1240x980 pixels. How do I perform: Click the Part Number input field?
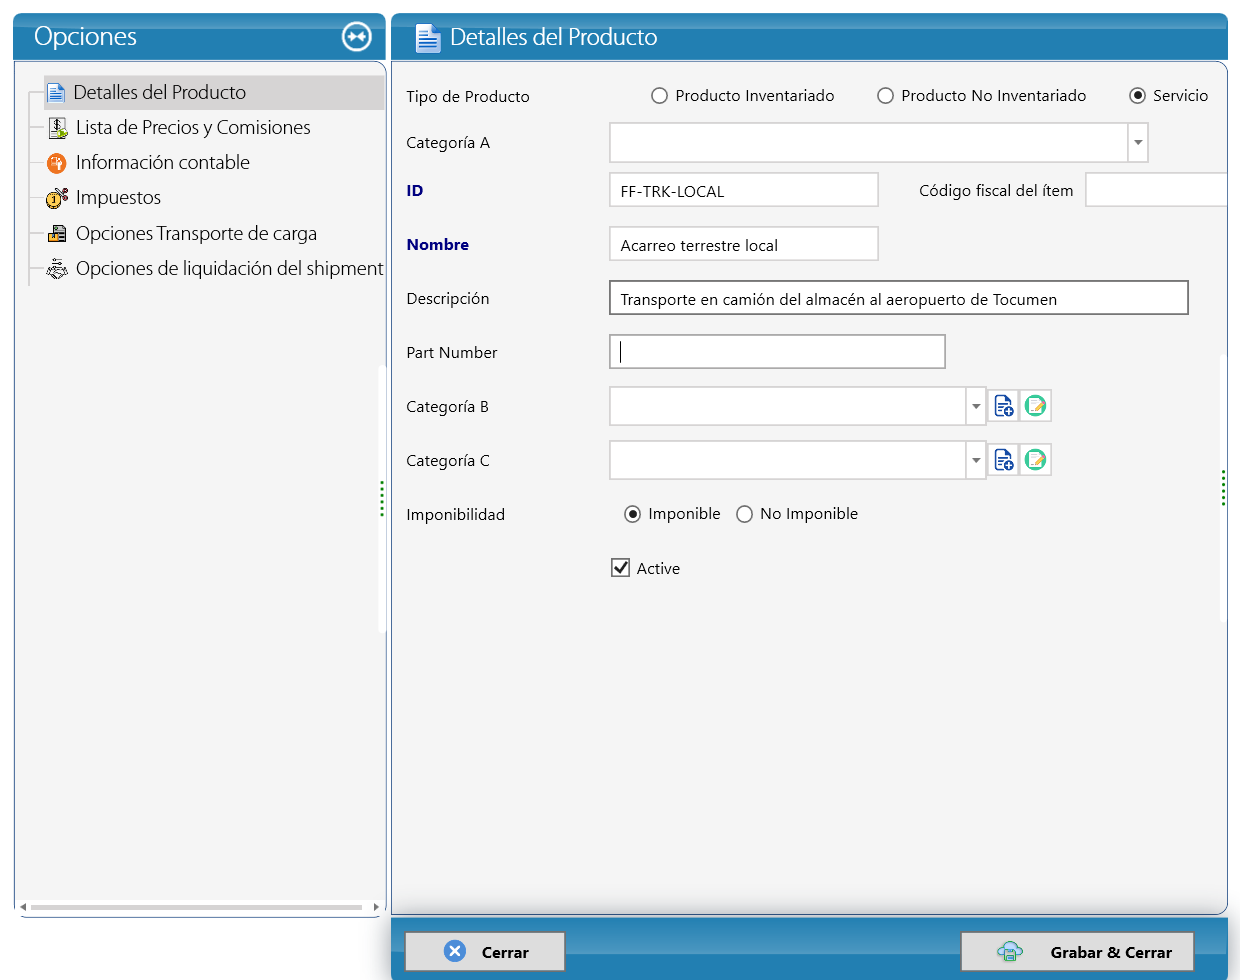pos(777,352)
